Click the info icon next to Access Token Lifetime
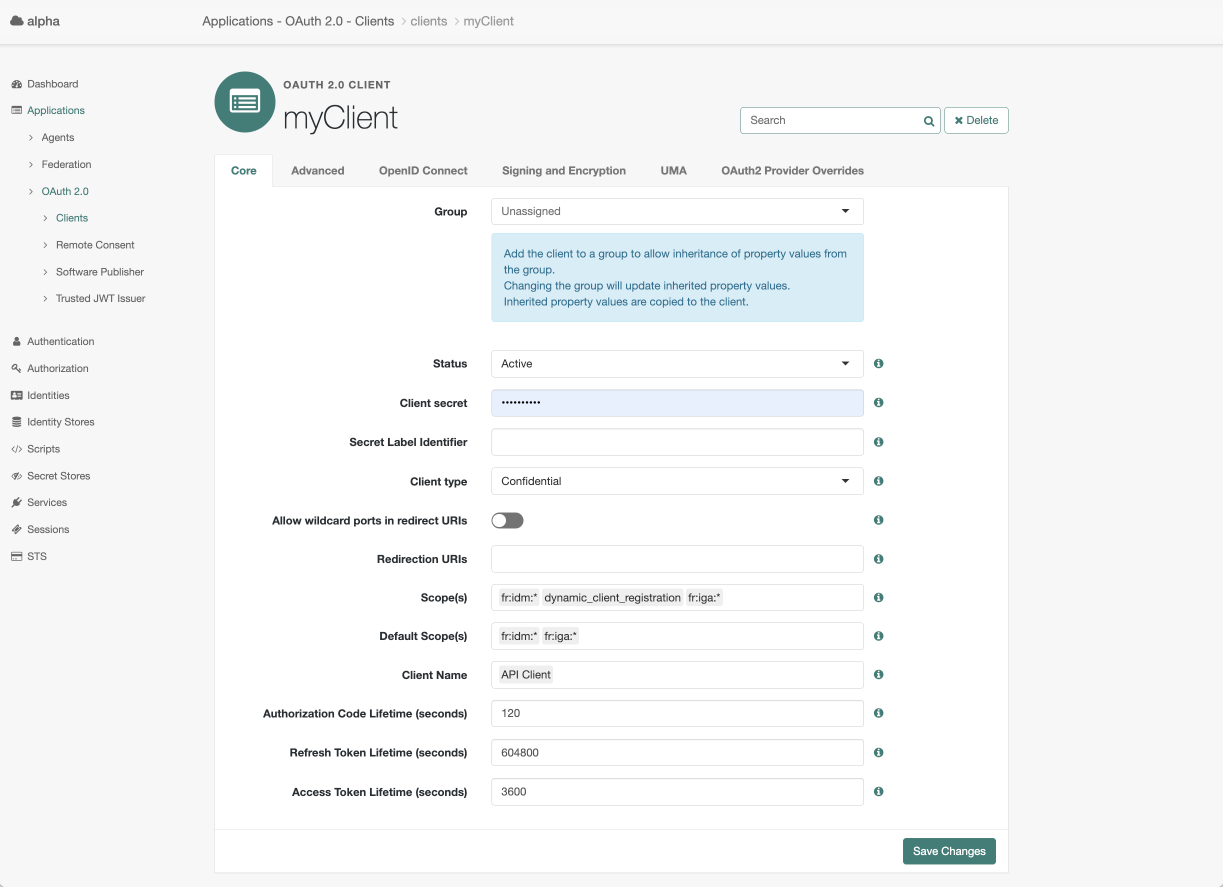 click(878, 791)
